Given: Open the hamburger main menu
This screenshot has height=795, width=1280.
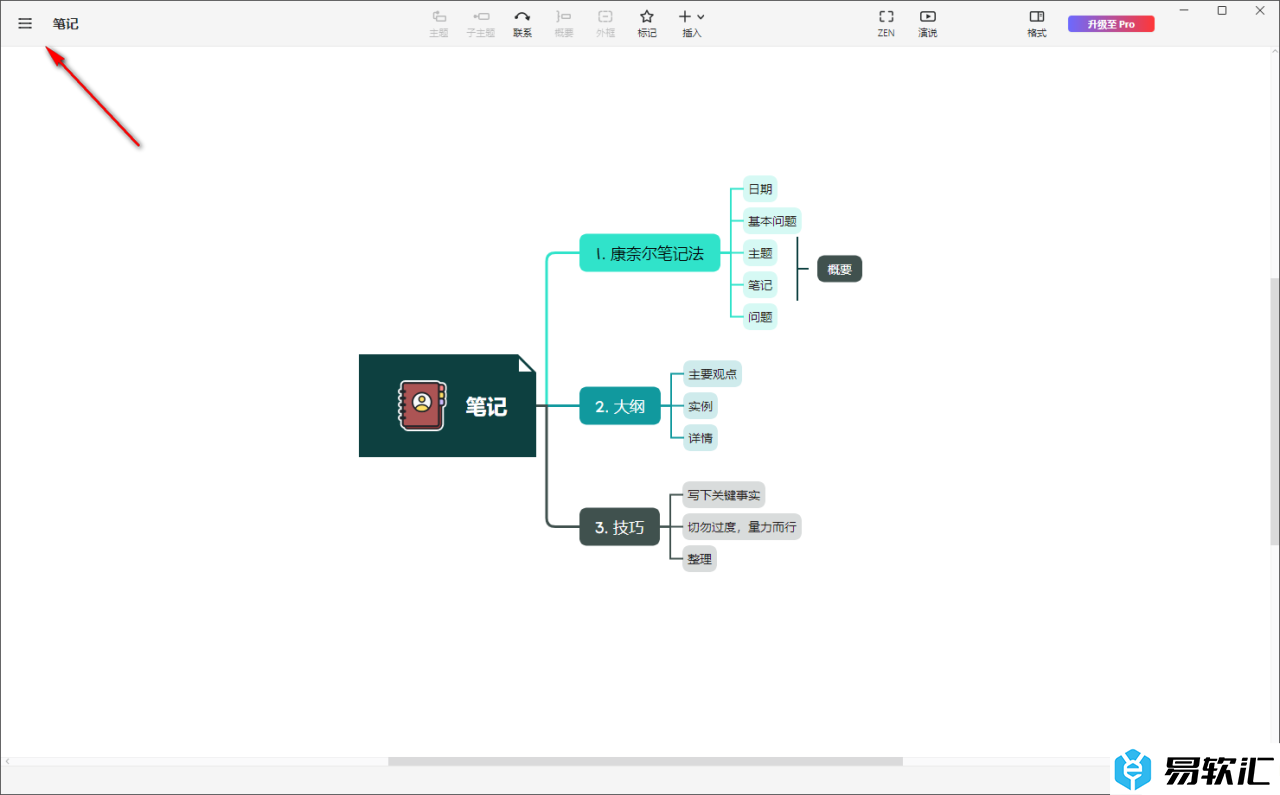Looking at the screenshot, I should pos(25,23).
